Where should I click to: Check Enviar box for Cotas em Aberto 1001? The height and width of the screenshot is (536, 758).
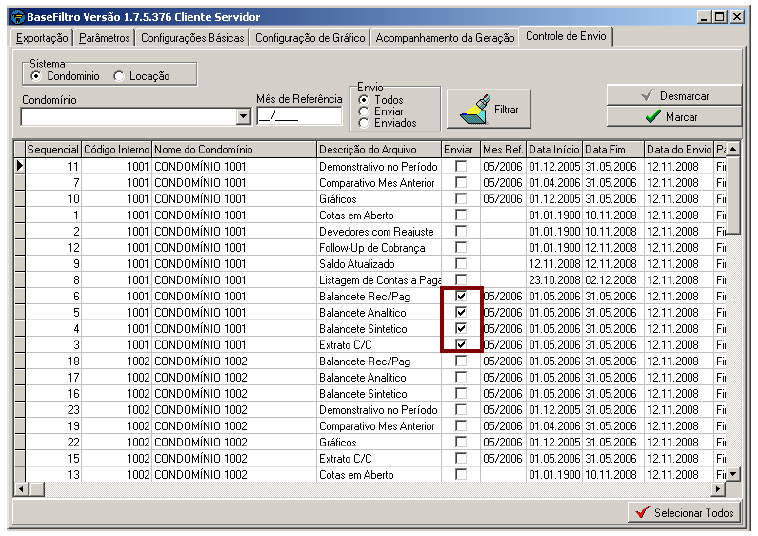click(x=461, y=215)
